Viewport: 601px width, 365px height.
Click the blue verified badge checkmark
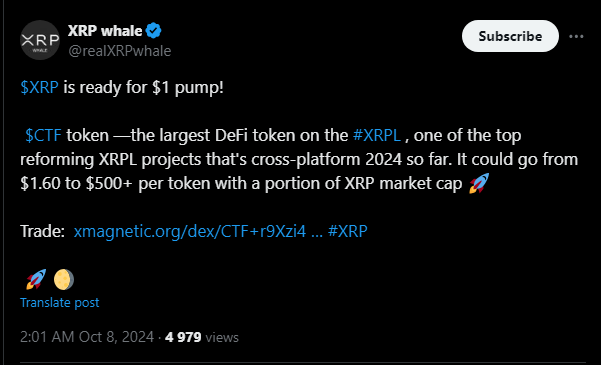point(154,31)
